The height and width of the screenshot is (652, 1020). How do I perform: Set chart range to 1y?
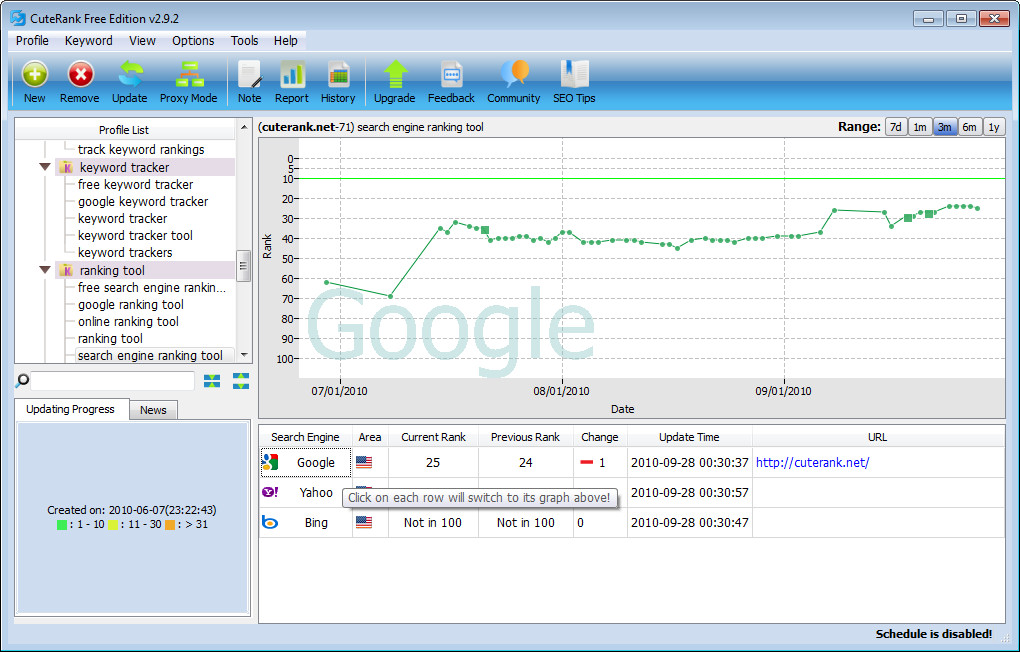pos(994,127)
